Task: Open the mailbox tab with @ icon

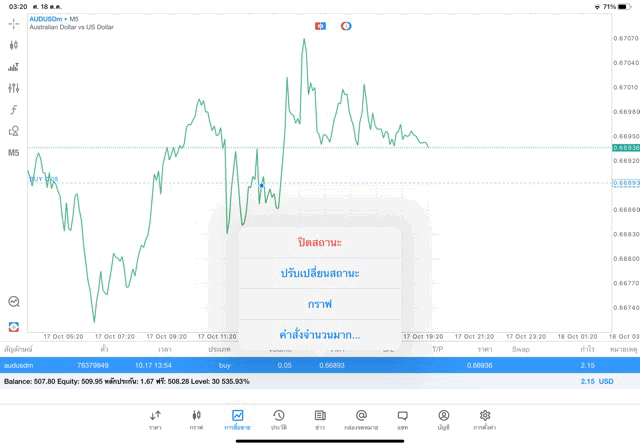Action: tap(361, 419)
